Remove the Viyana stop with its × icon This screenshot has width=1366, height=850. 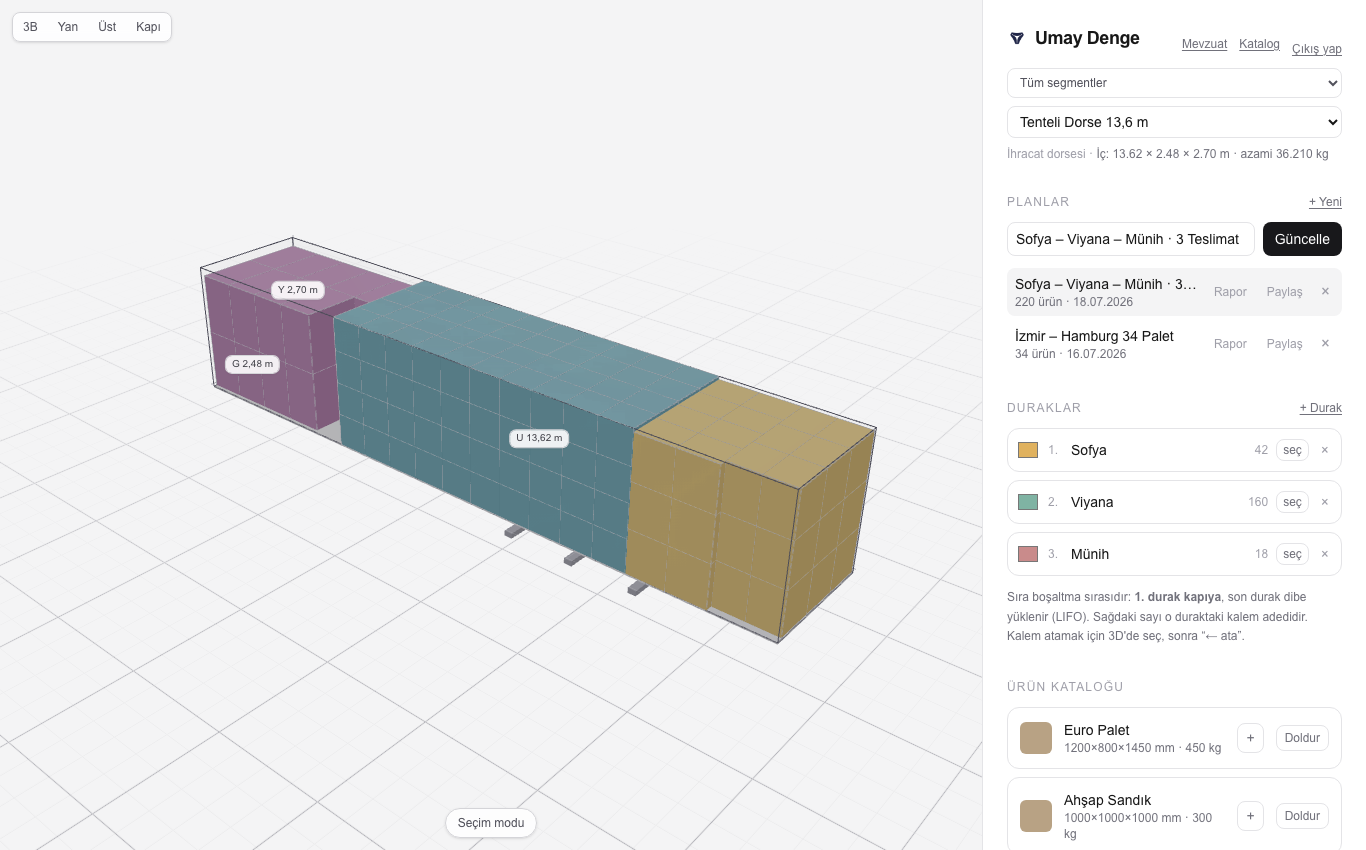point(1325,502)
